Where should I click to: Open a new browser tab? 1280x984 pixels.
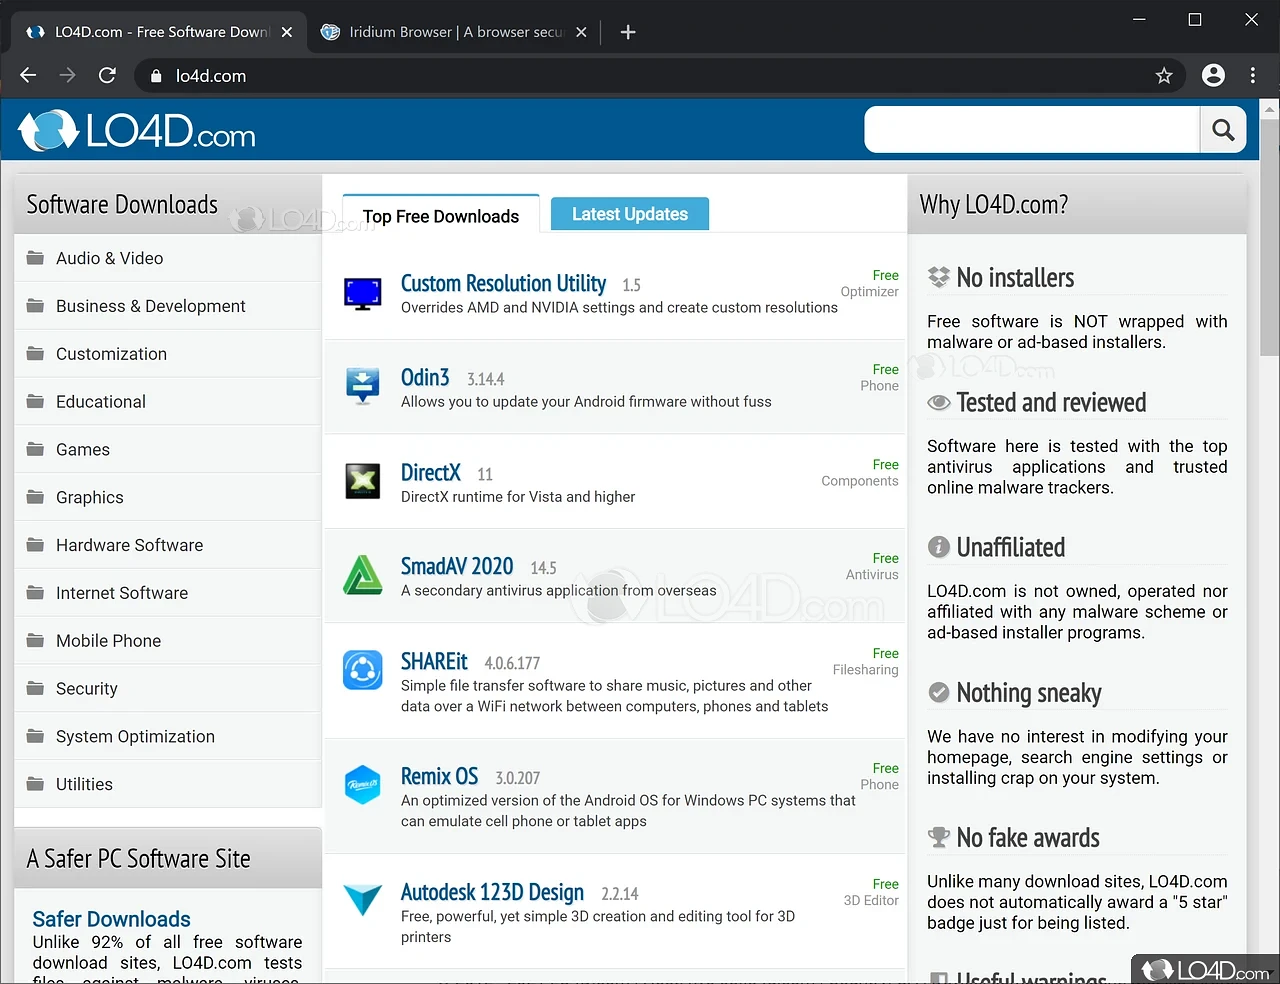628,32
